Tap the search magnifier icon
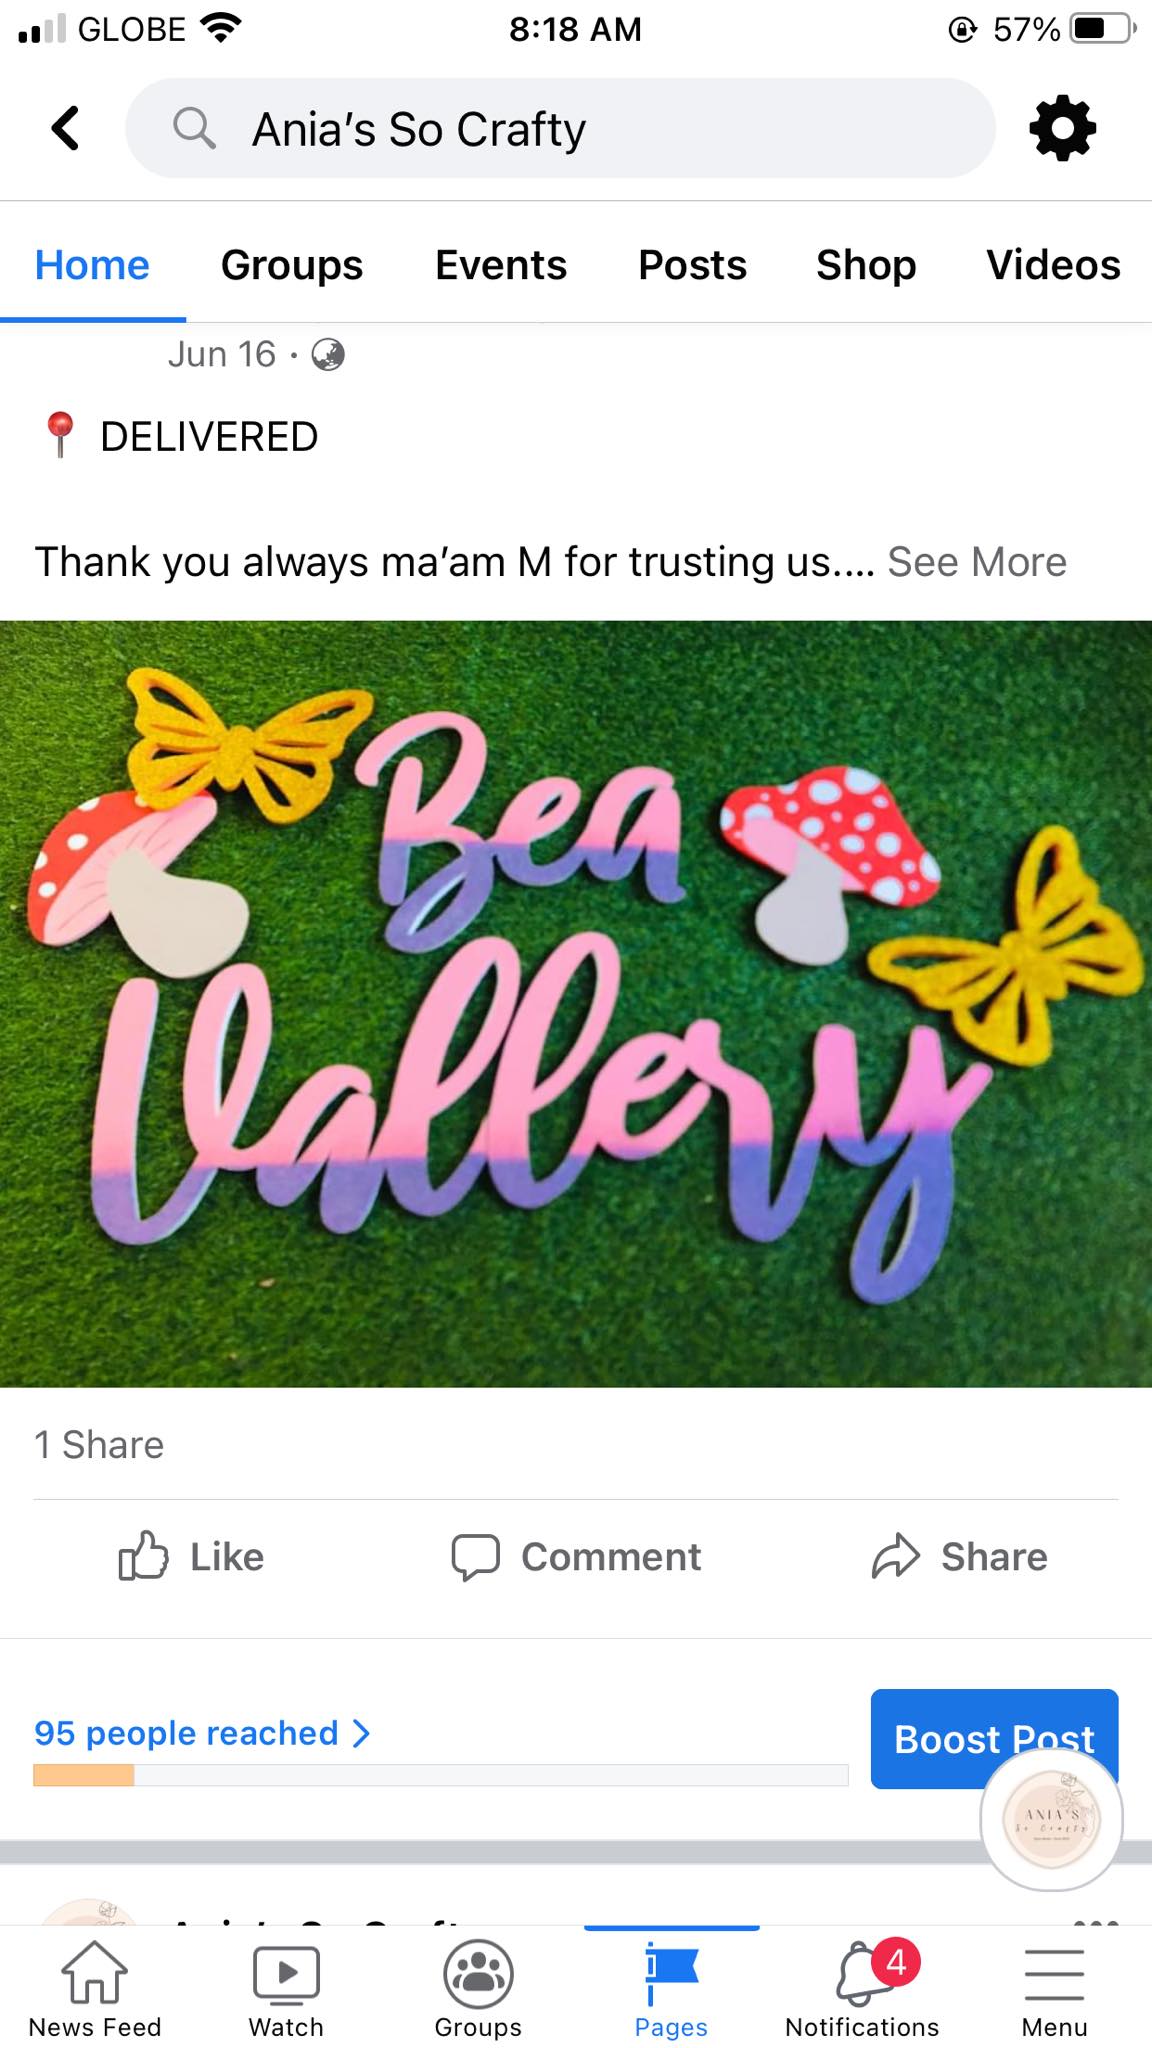This screenshot has height=2048, width=1152. pyautogui.click(x=194, y=128)
